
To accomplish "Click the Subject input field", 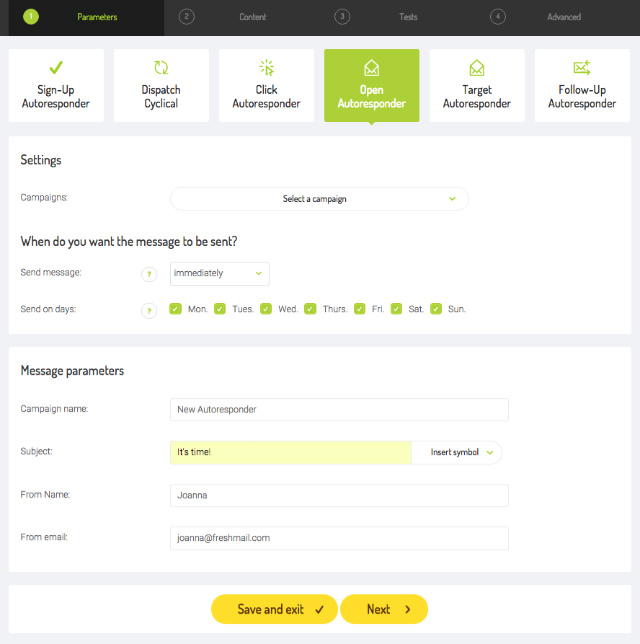I will pyautogui.click(x=291, y=452).
